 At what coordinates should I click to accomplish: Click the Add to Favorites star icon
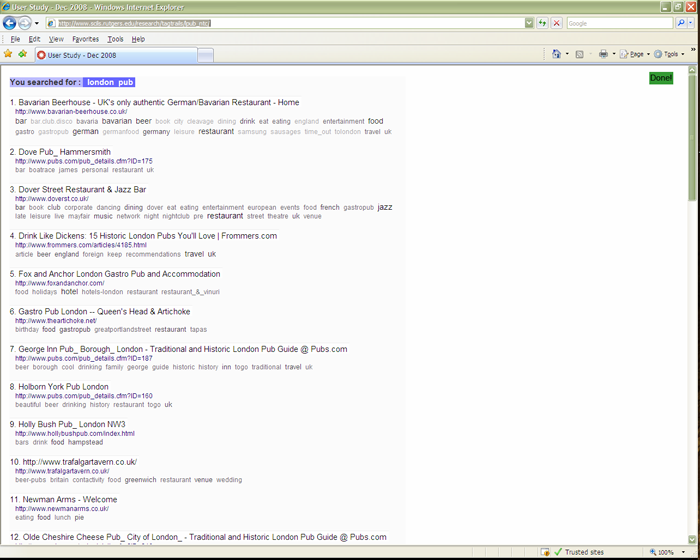tap(22, 54)
